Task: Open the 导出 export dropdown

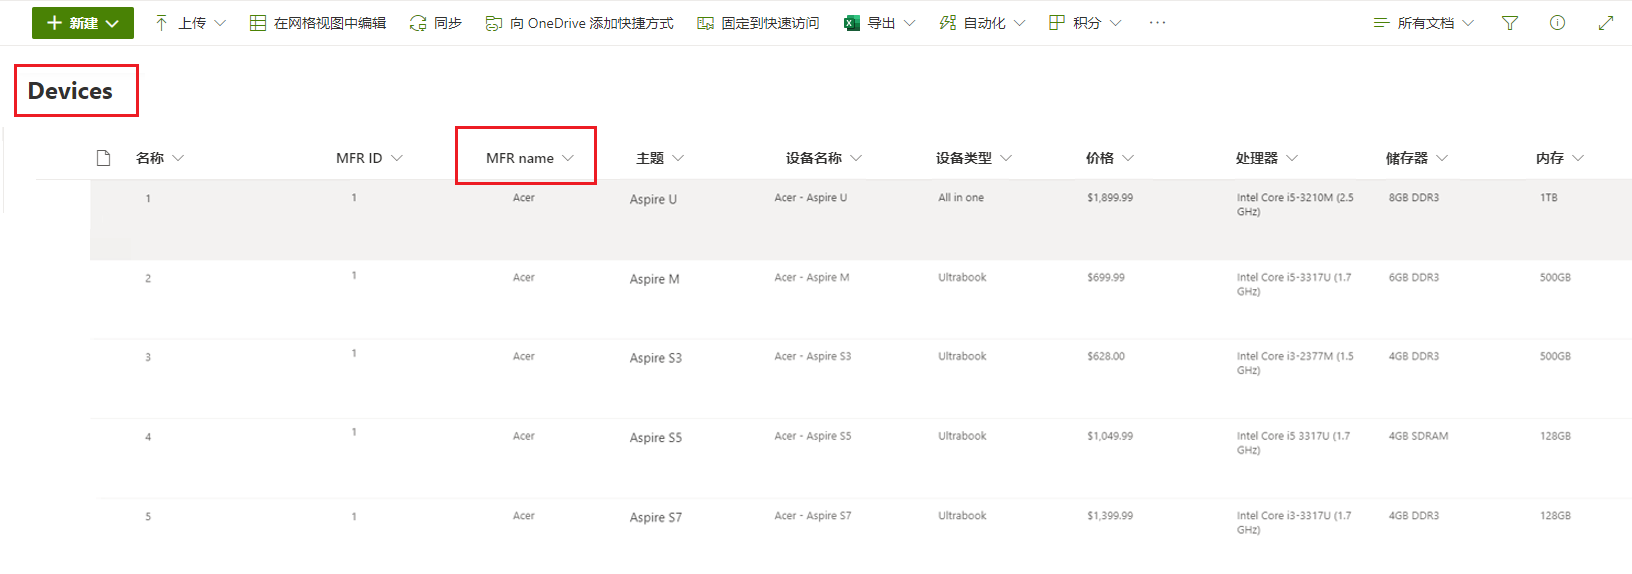Action: click(880, 23)
